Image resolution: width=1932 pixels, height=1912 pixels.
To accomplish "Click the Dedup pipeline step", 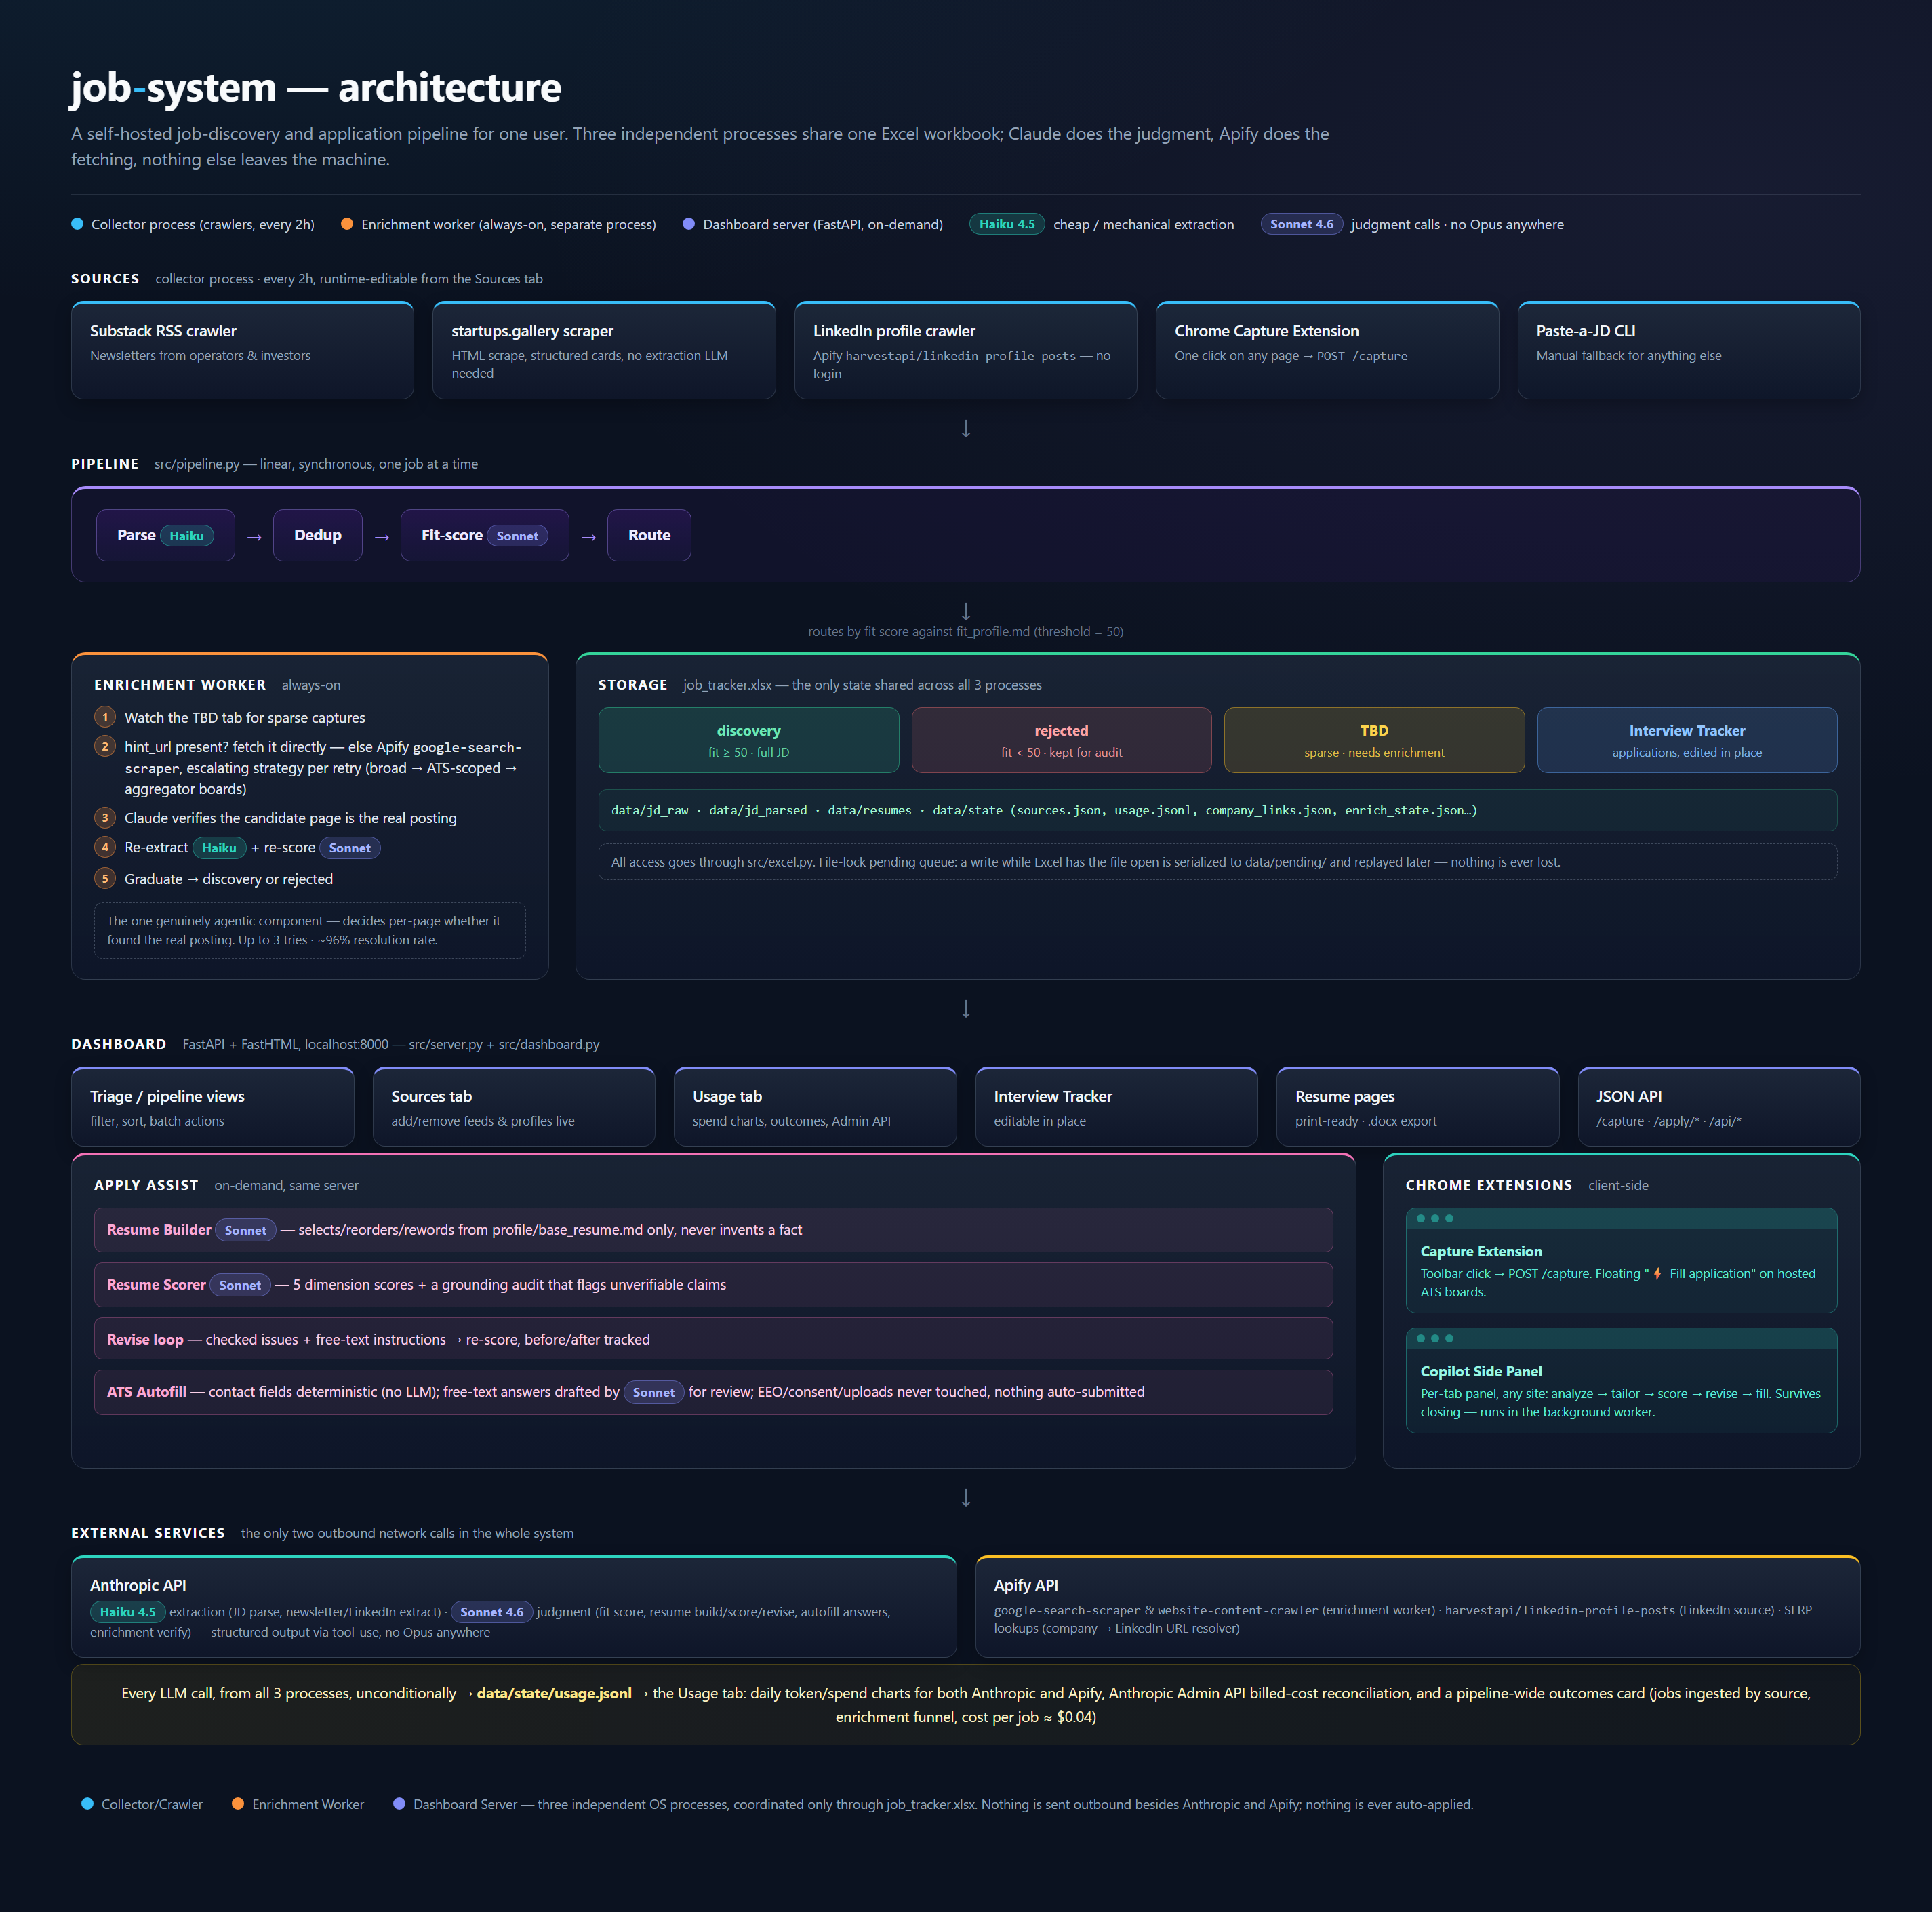I will 318,535.
